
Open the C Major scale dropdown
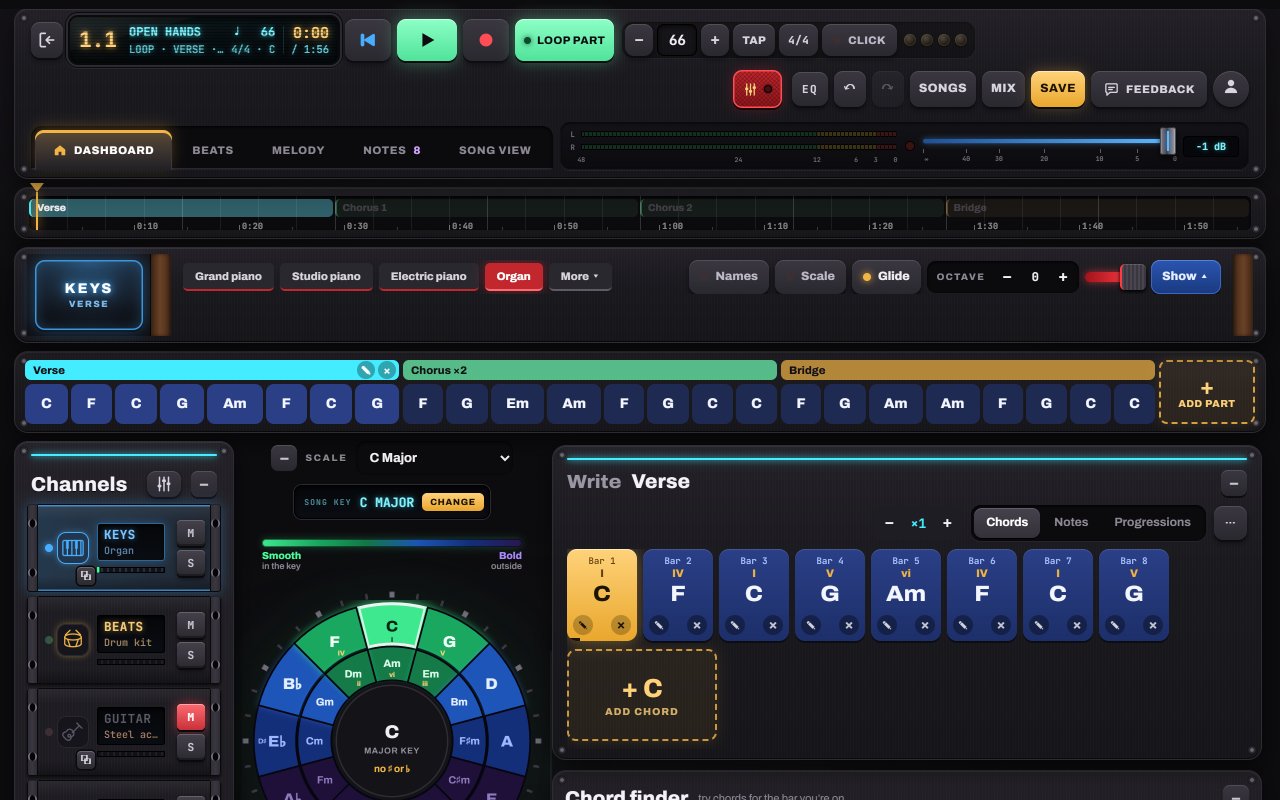436,458
